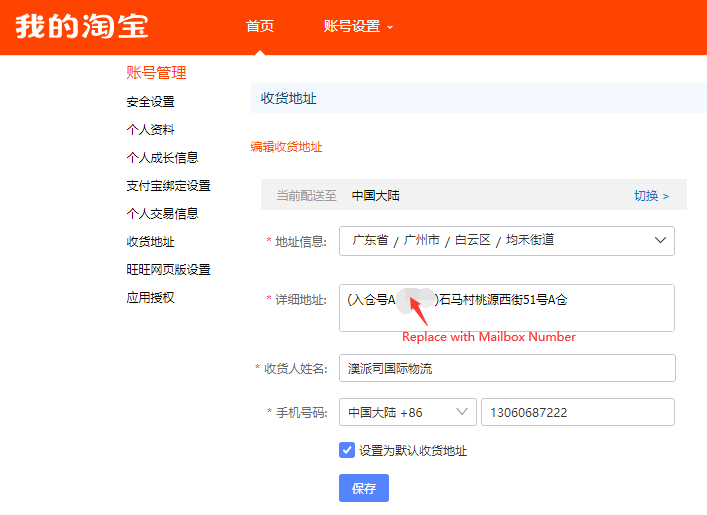
Task: Open 收货地址 sidebar entry
Action: point(150,242)
